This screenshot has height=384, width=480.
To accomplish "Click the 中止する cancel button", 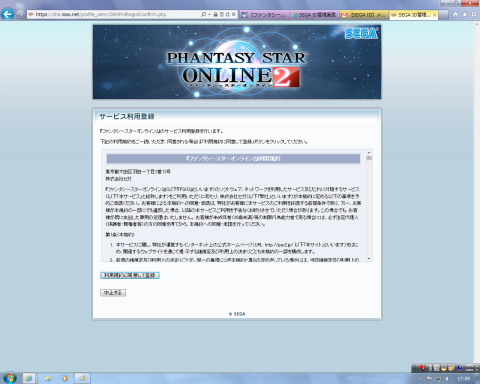I will (x=113, y=293).
